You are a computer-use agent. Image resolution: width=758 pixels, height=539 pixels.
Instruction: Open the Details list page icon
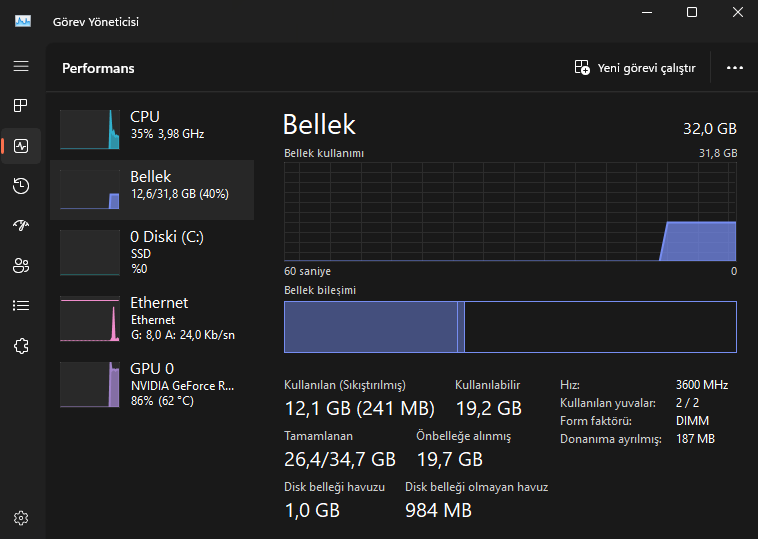[x=21, y=305]
